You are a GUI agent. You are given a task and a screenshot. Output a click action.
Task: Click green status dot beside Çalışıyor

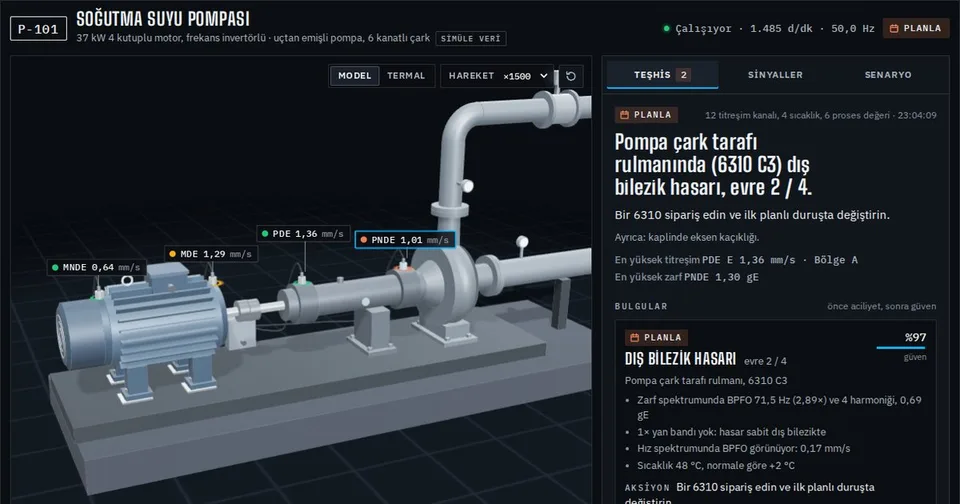pyautogui.click(x=667, y=28)
